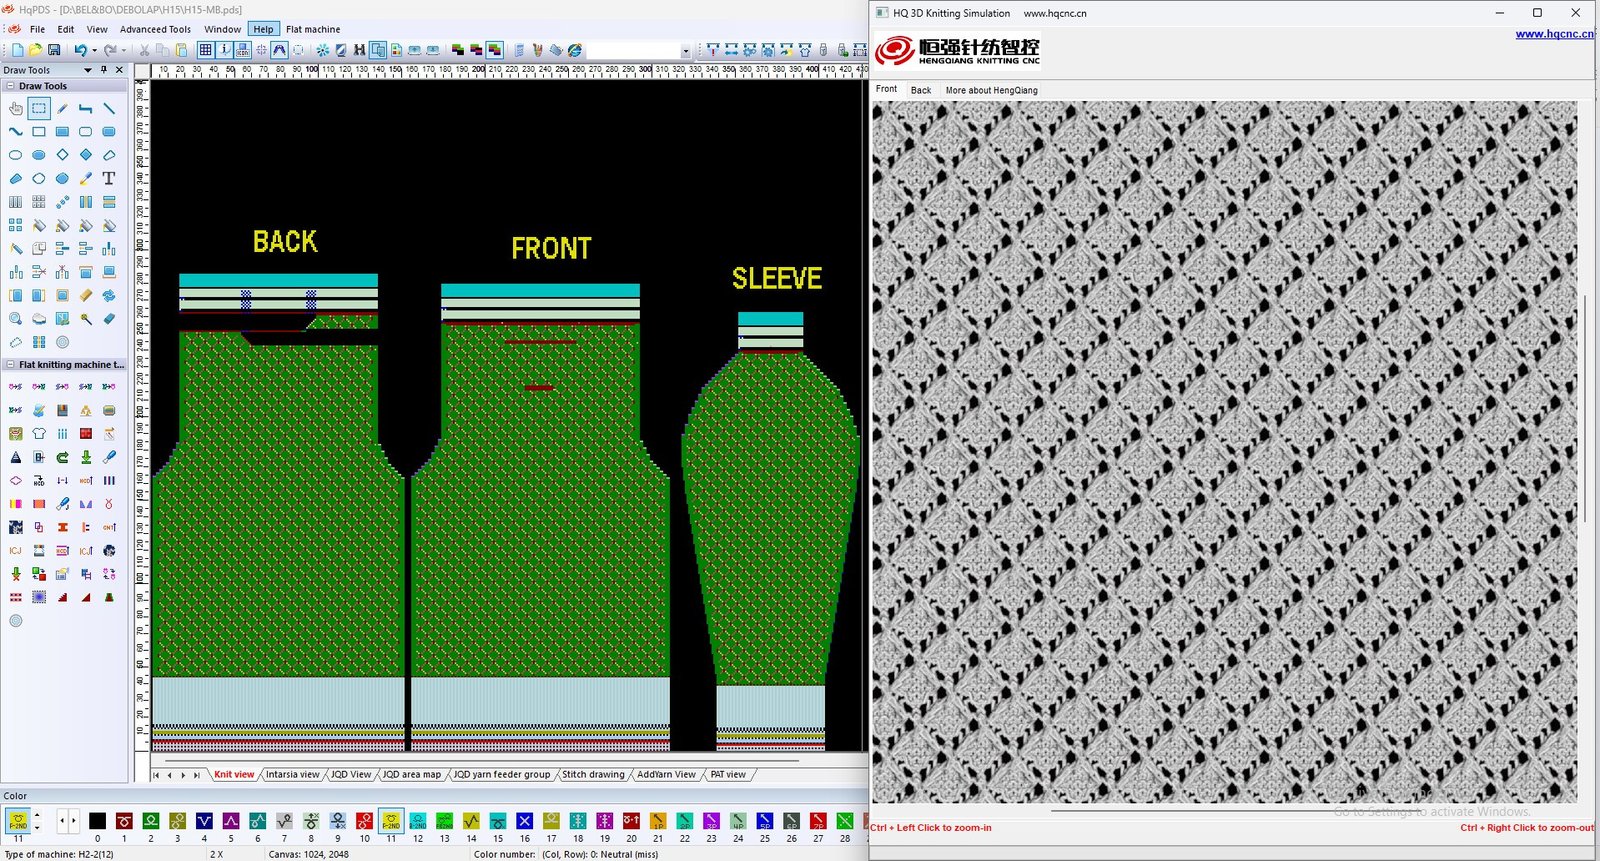This screenshot has width=1600, height=861.
Task: Increase current color with up stepper
Action: point(38,816)
